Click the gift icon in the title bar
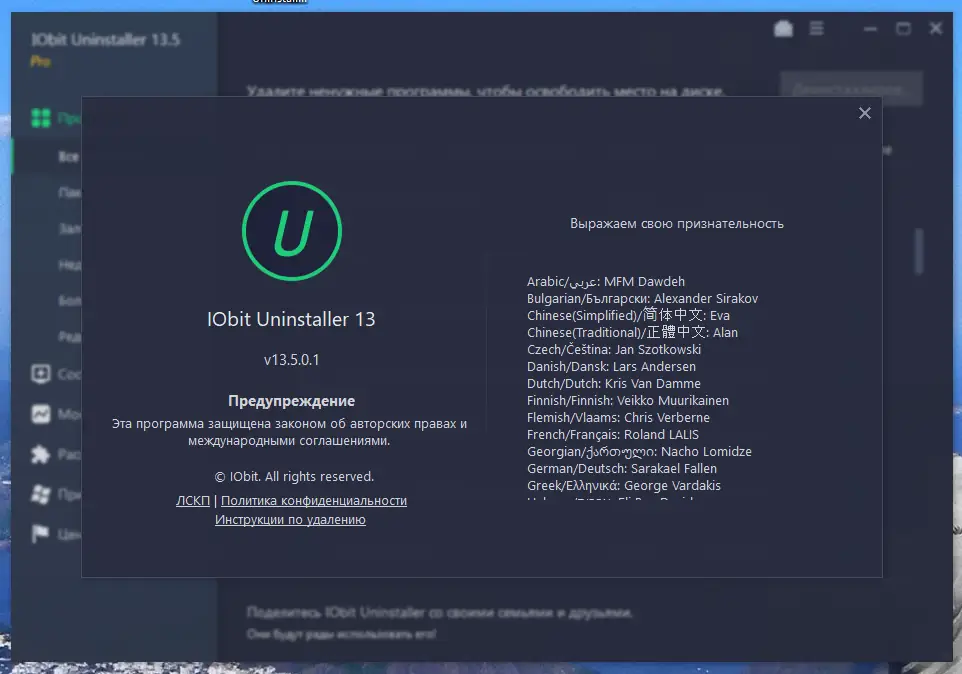The image size is (962, 674). 784,28
